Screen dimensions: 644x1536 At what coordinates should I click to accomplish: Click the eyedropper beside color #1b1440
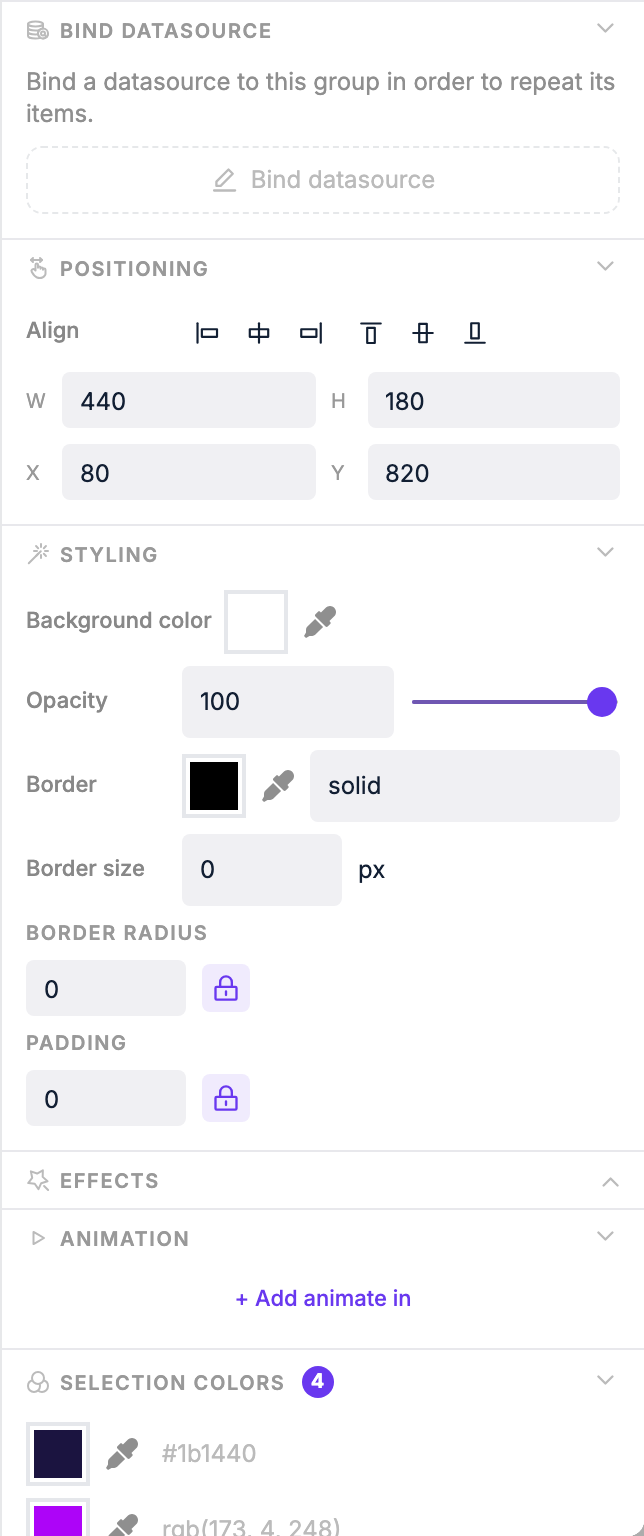point(122,1452)
